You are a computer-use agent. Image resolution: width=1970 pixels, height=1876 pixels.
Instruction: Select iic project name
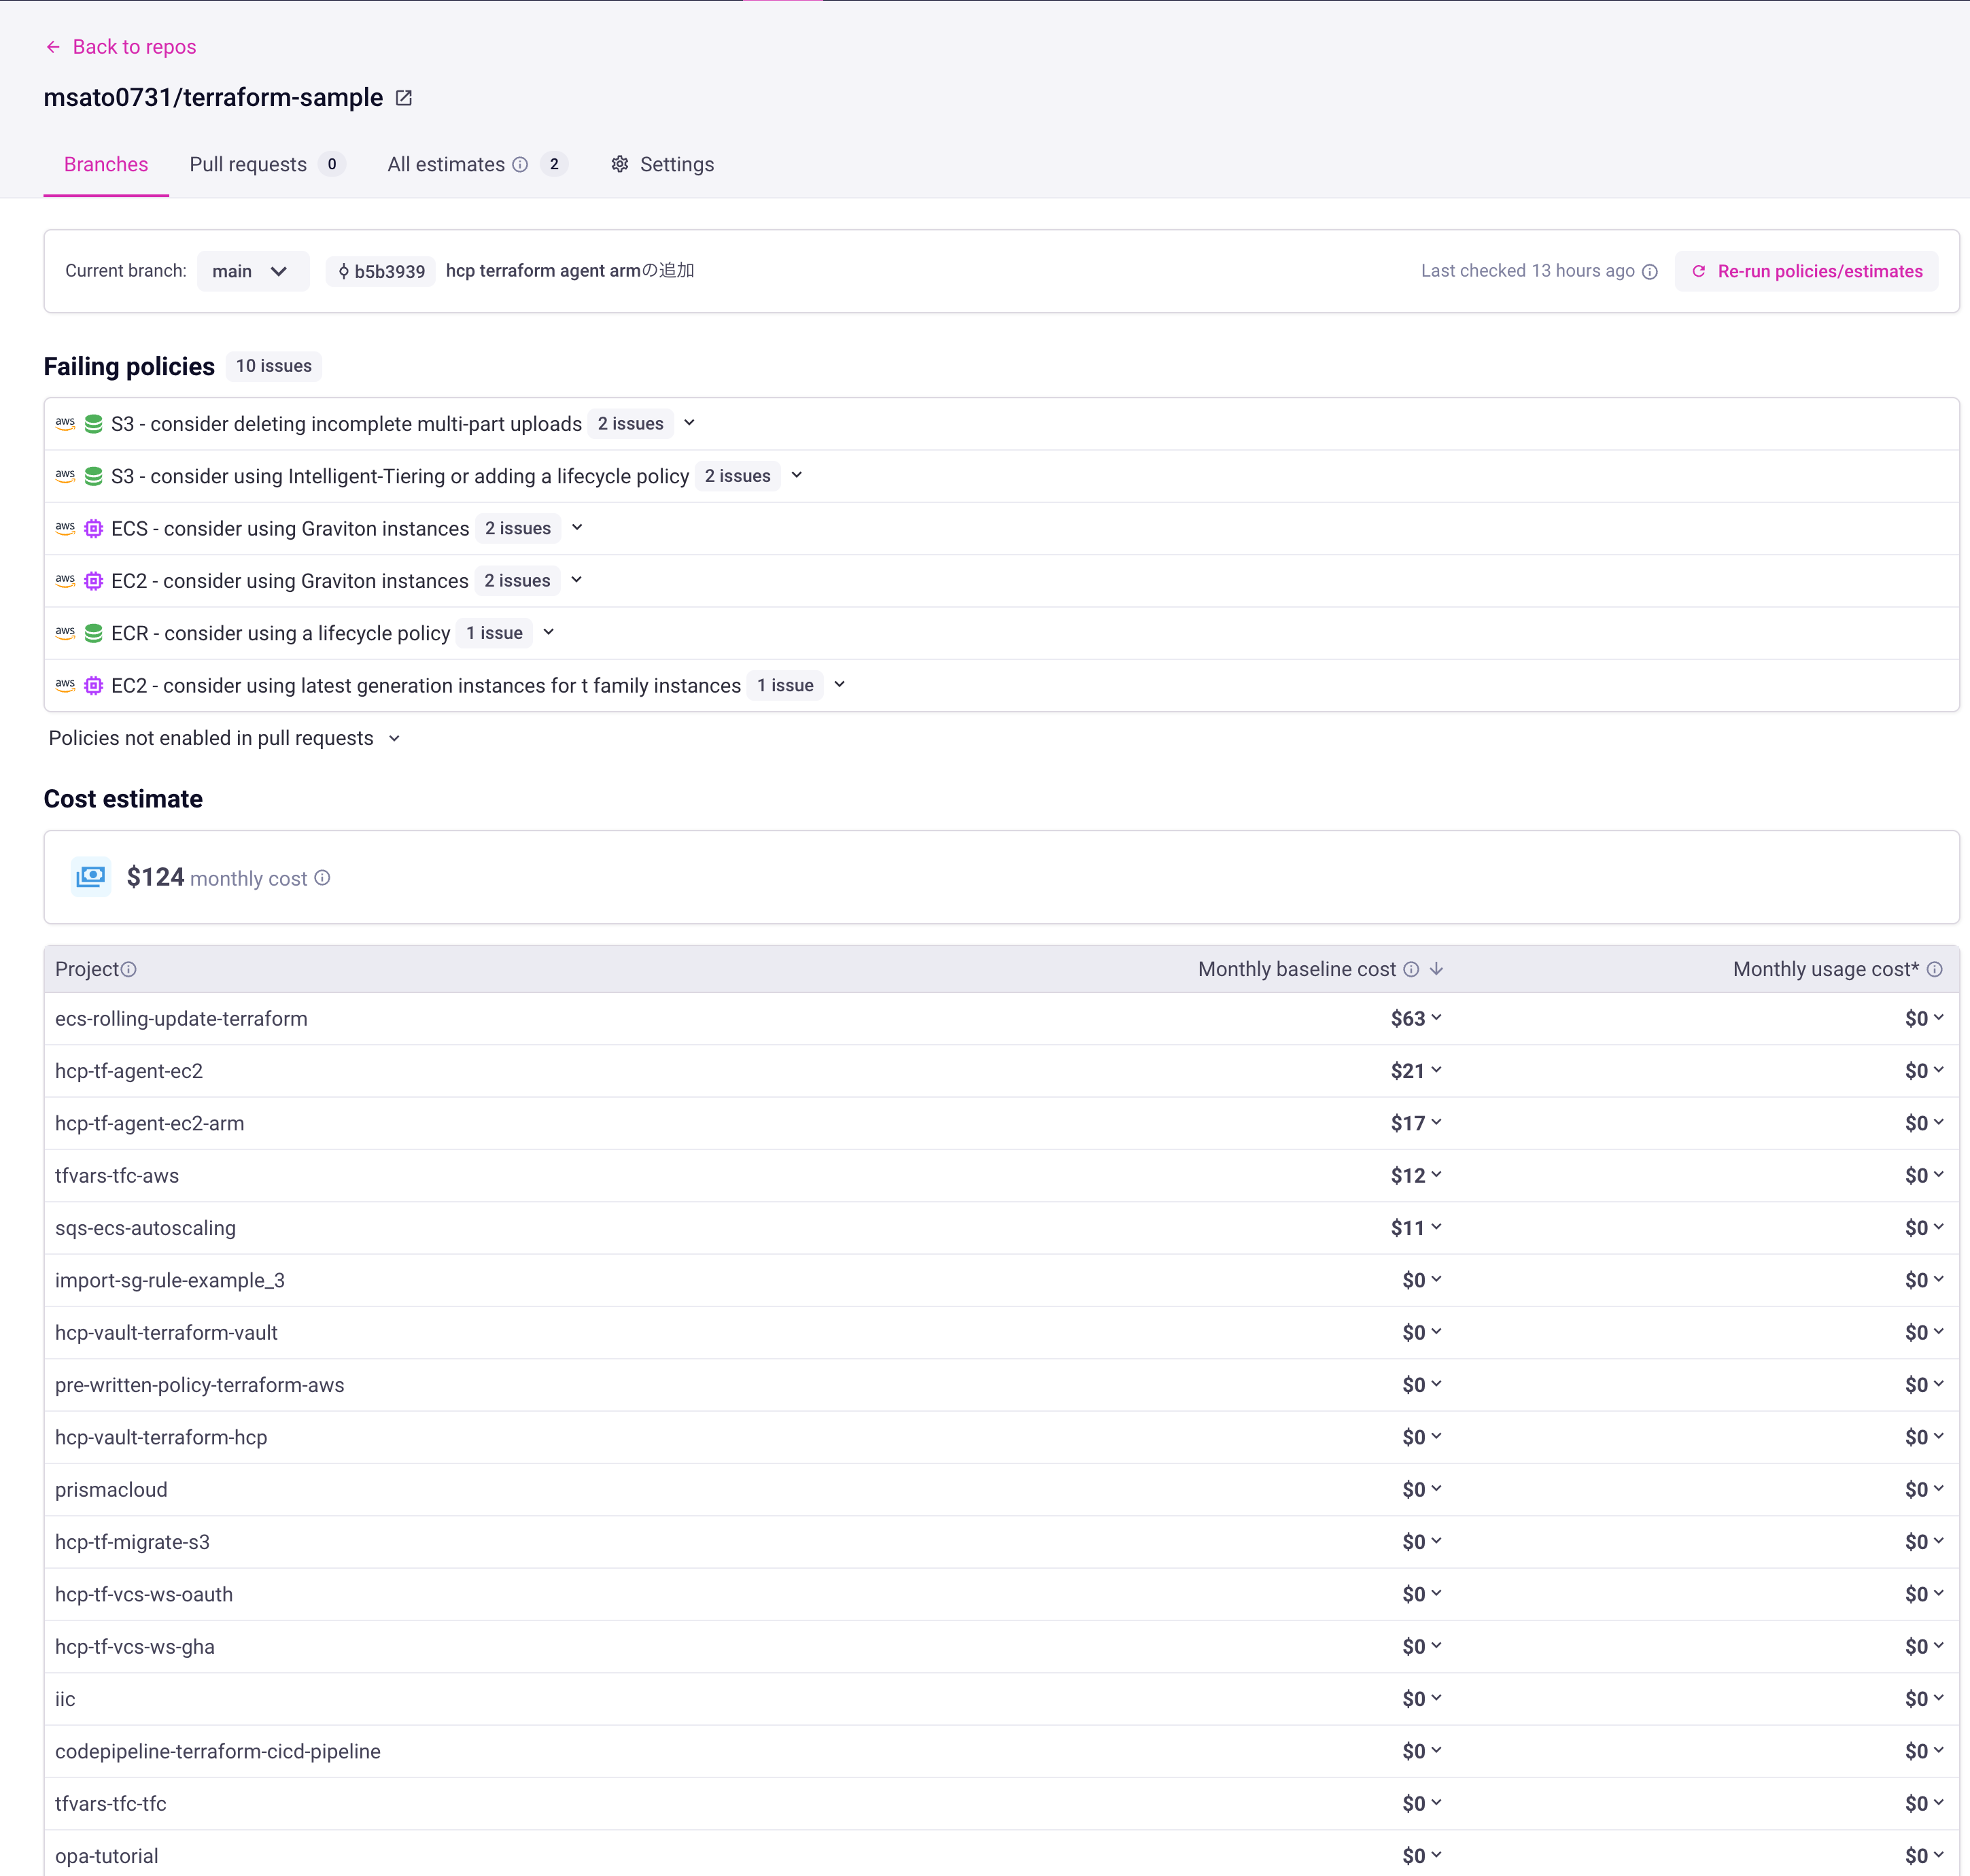coord(65,1699)
